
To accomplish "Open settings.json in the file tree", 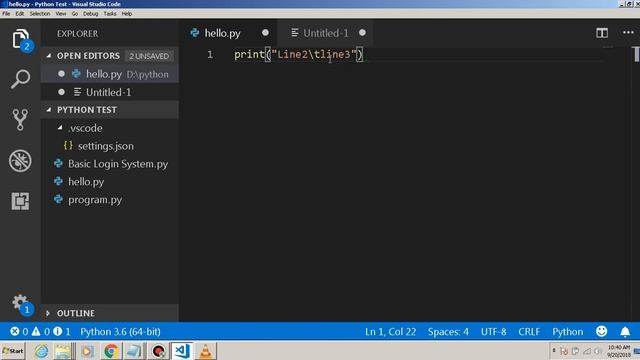I will point(110,146).
